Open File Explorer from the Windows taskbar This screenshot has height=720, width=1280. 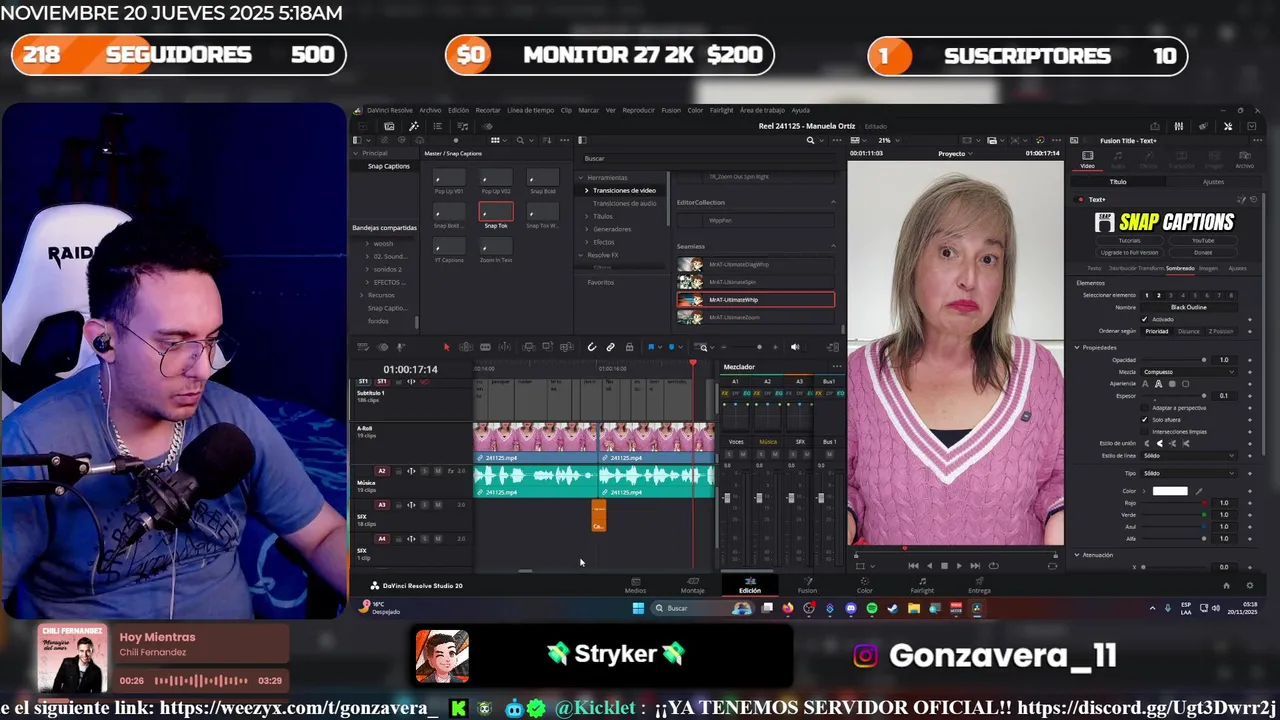click(x=914, y=608)
